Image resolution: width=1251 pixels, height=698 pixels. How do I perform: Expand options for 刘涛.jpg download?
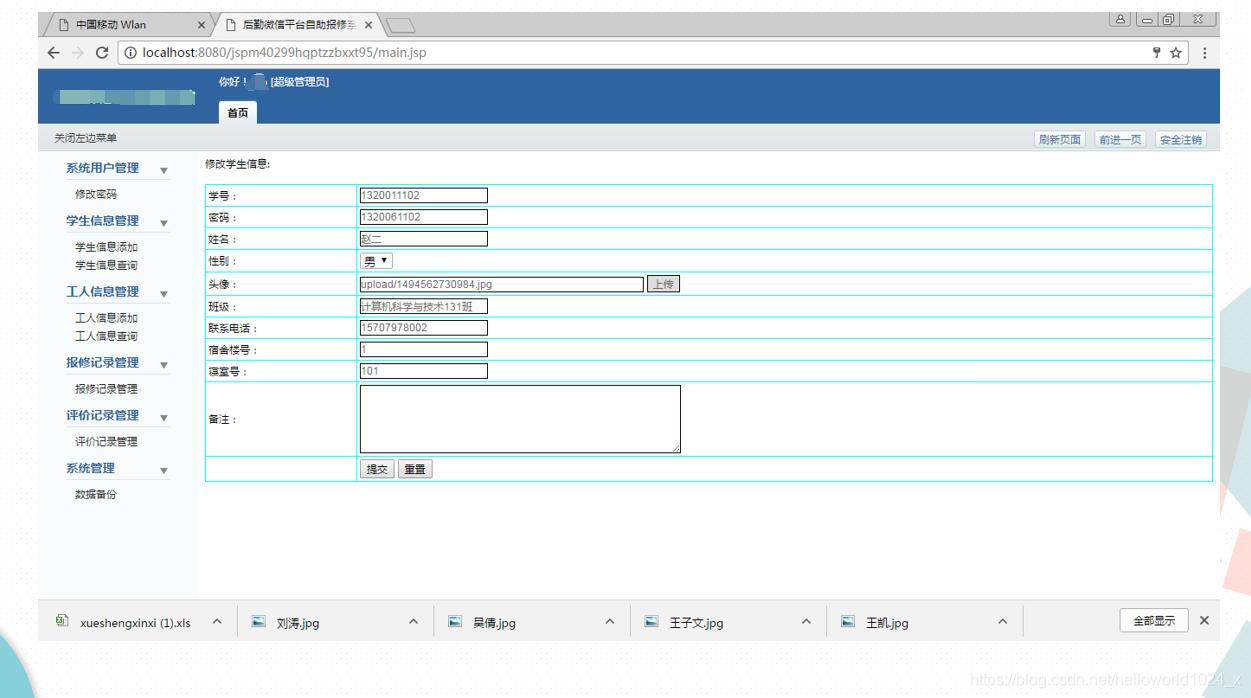point(413,622)
